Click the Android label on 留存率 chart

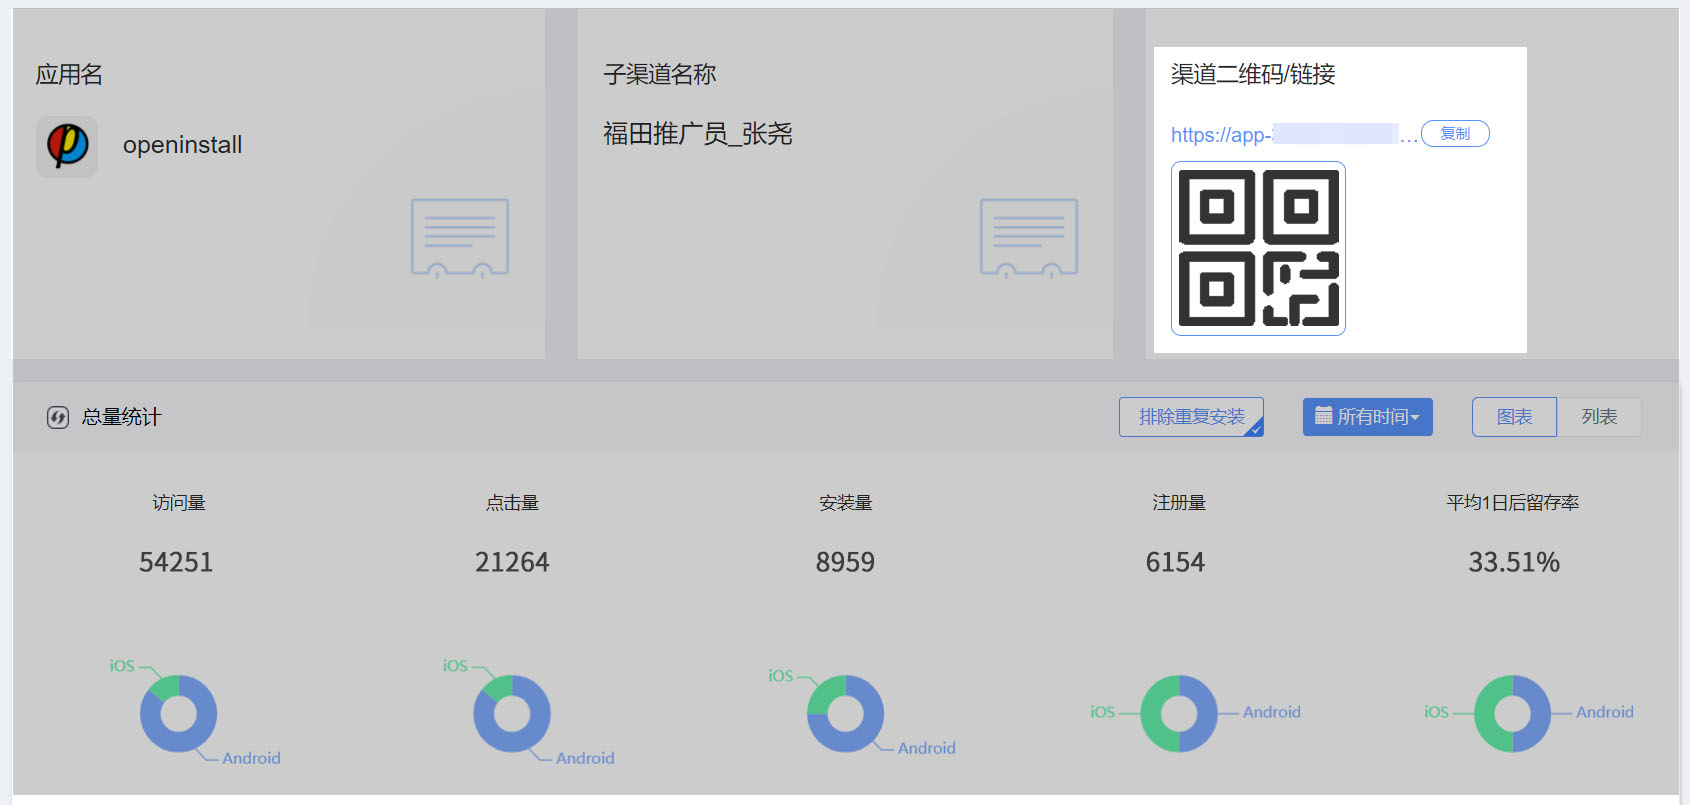click(x=1605, y=712)
